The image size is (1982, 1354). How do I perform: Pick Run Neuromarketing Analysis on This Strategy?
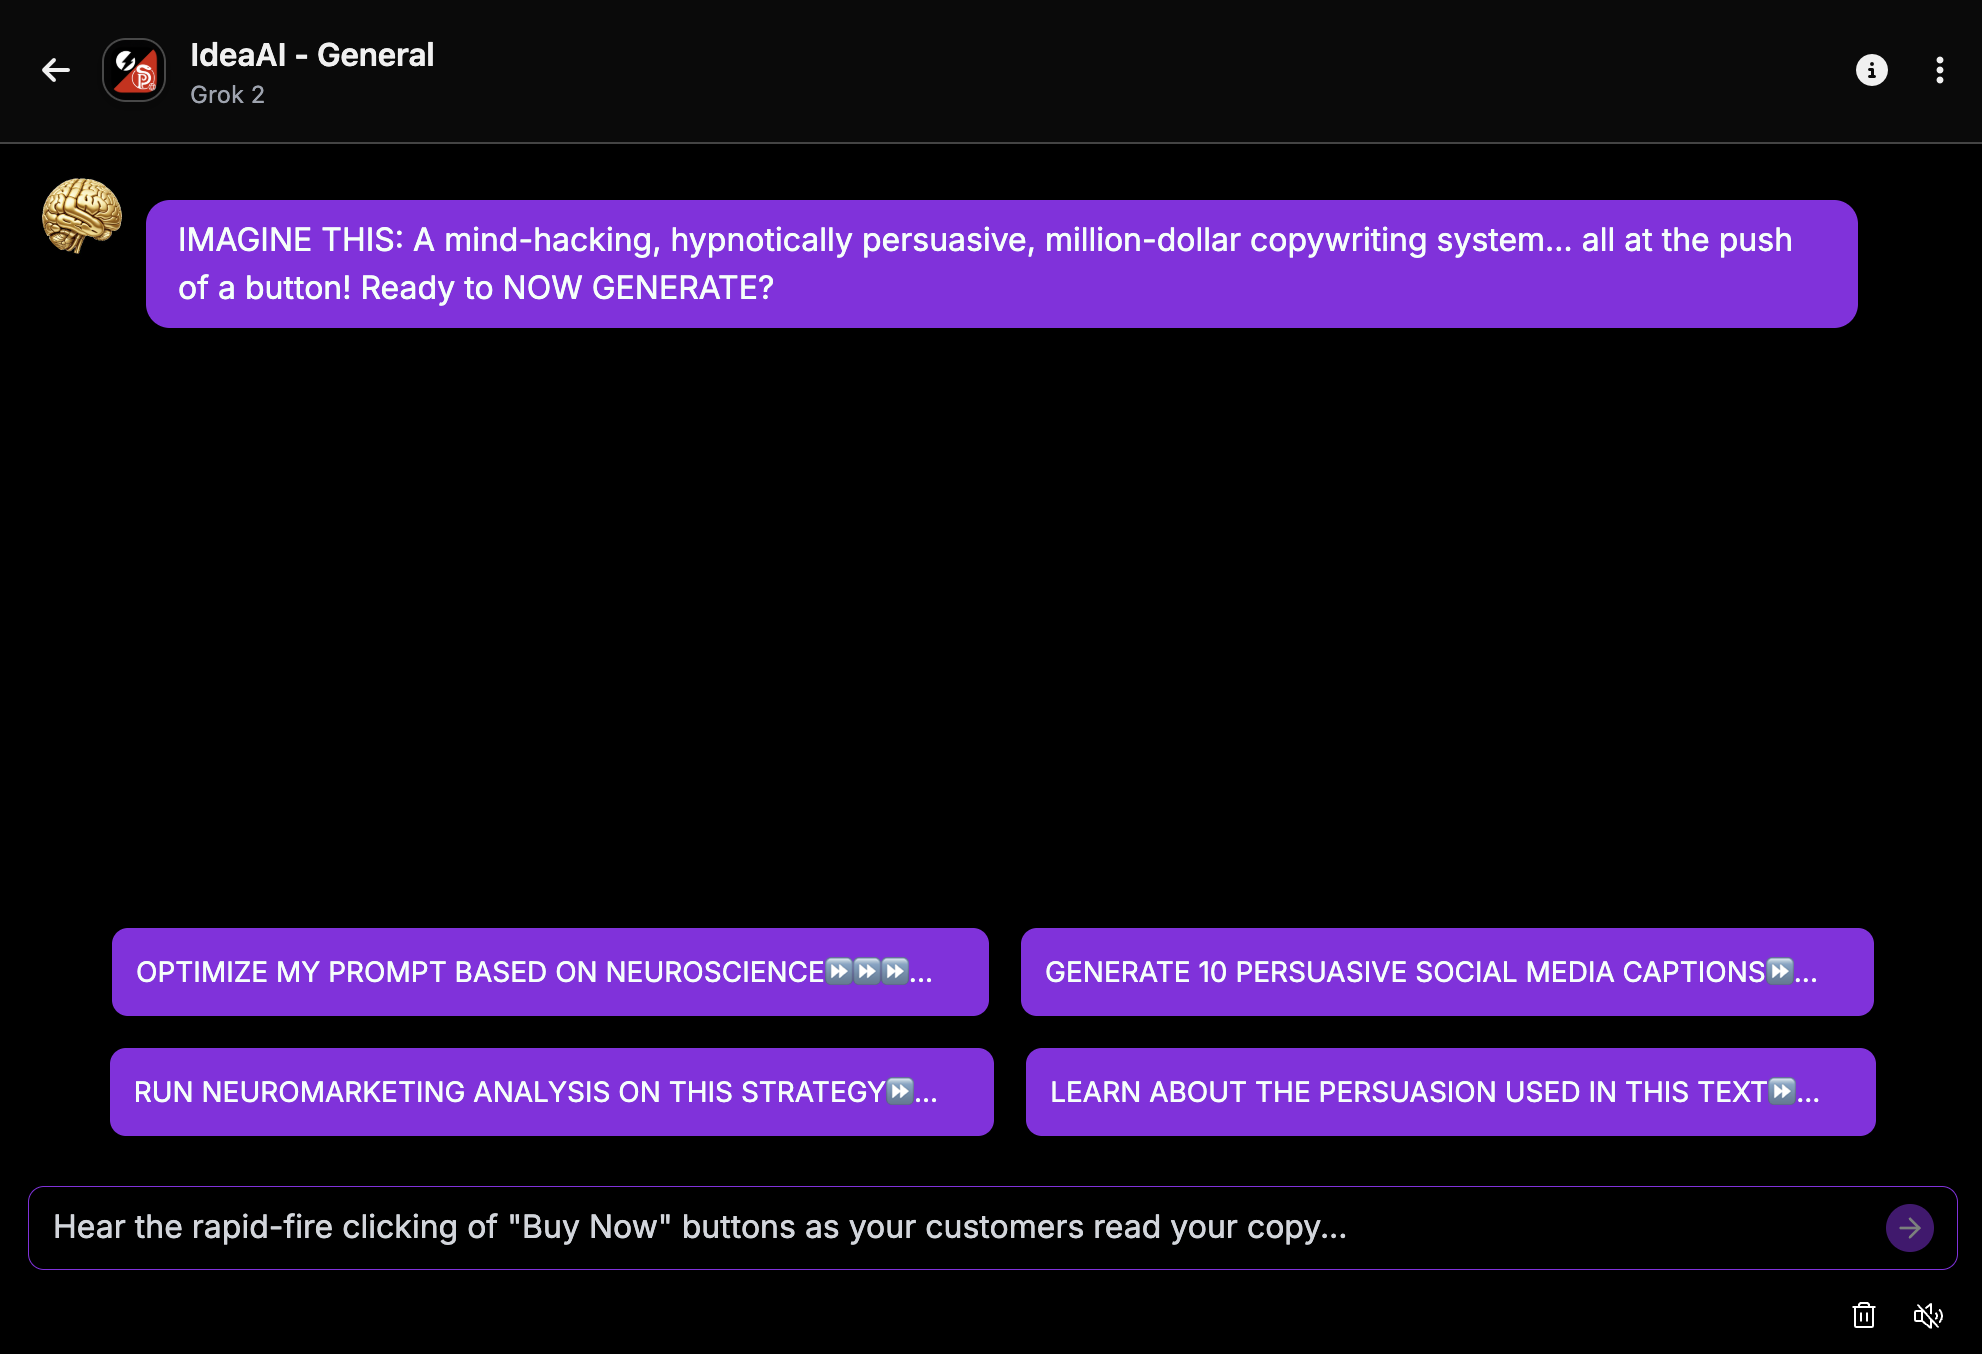point(500,1092)
